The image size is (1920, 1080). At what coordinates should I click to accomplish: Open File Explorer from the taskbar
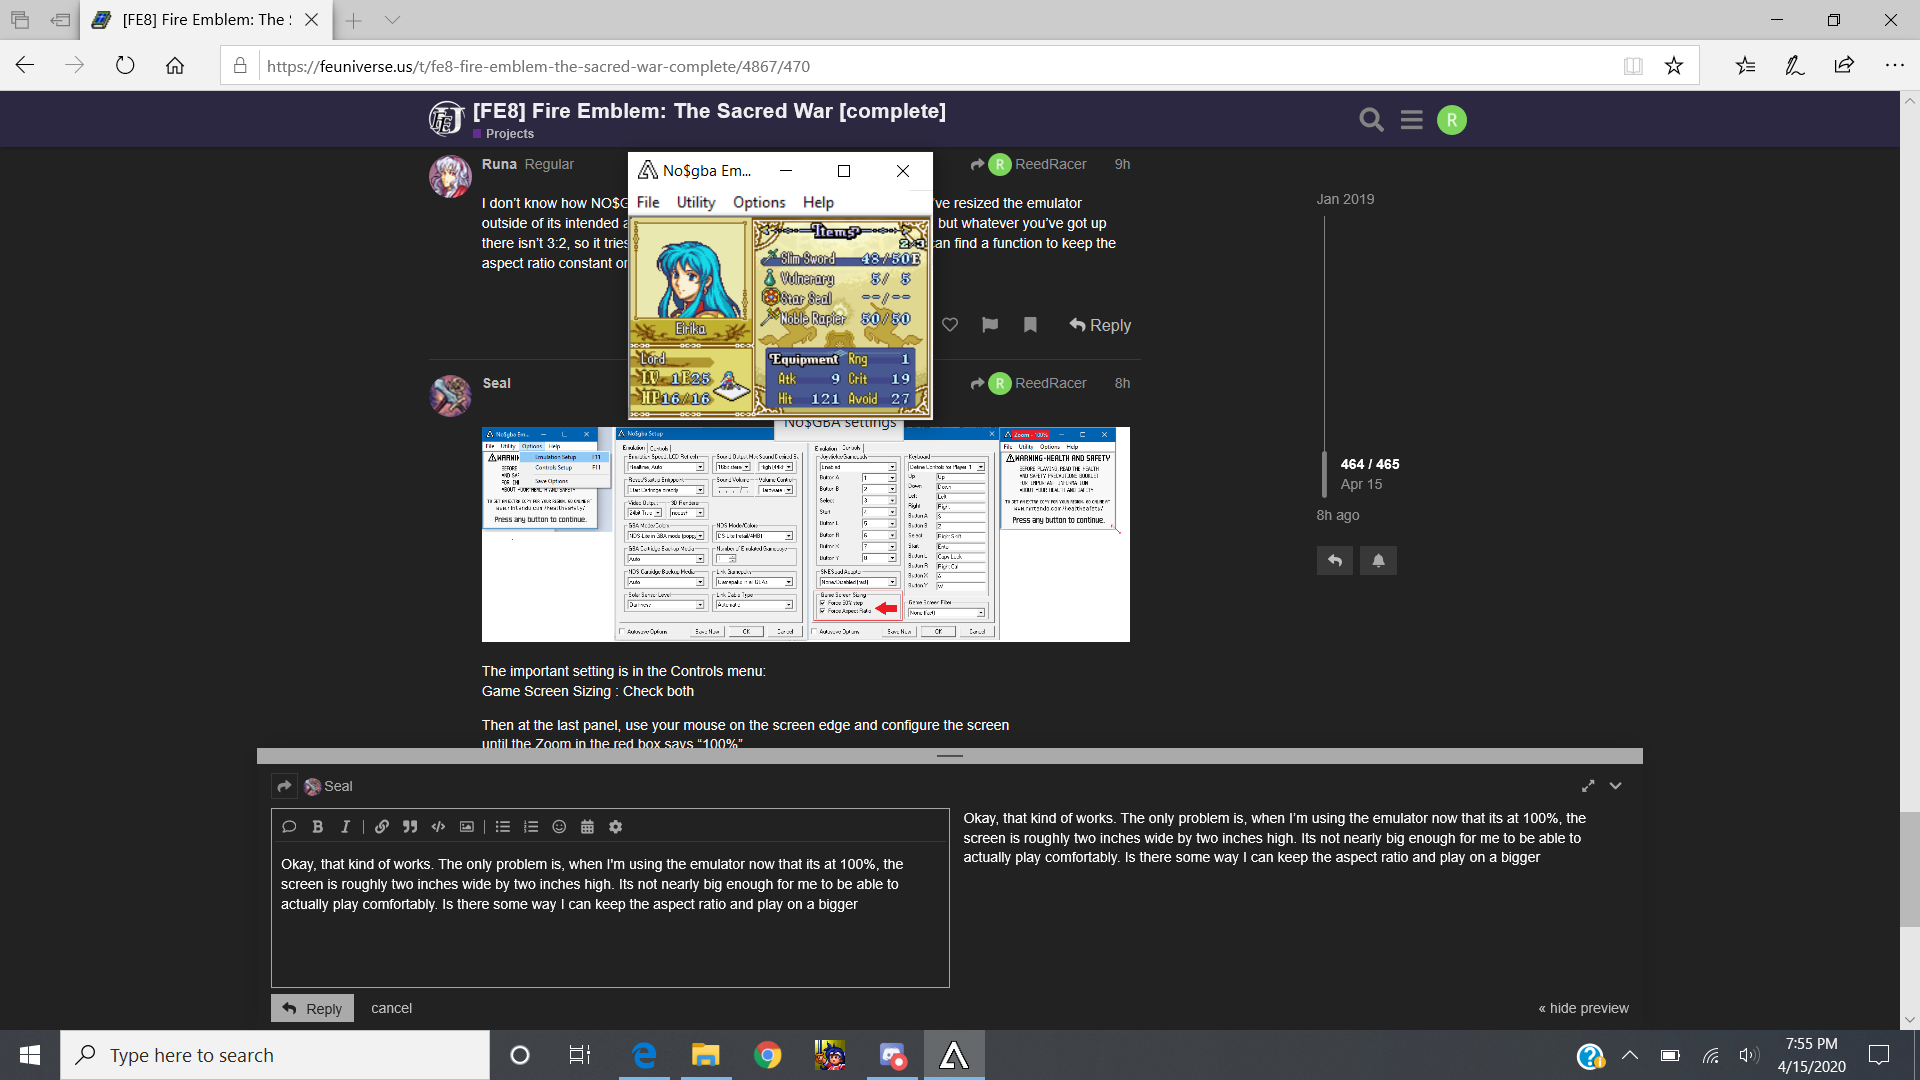coord(705,1055)
